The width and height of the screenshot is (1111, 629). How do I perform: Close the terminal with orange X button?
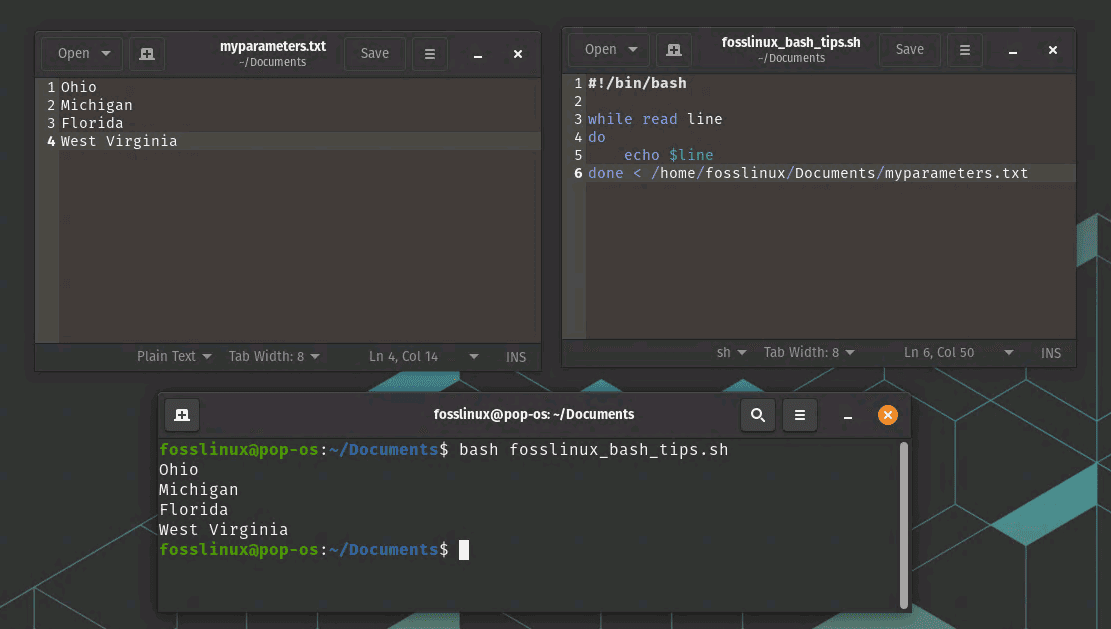[x=887, y=415]
